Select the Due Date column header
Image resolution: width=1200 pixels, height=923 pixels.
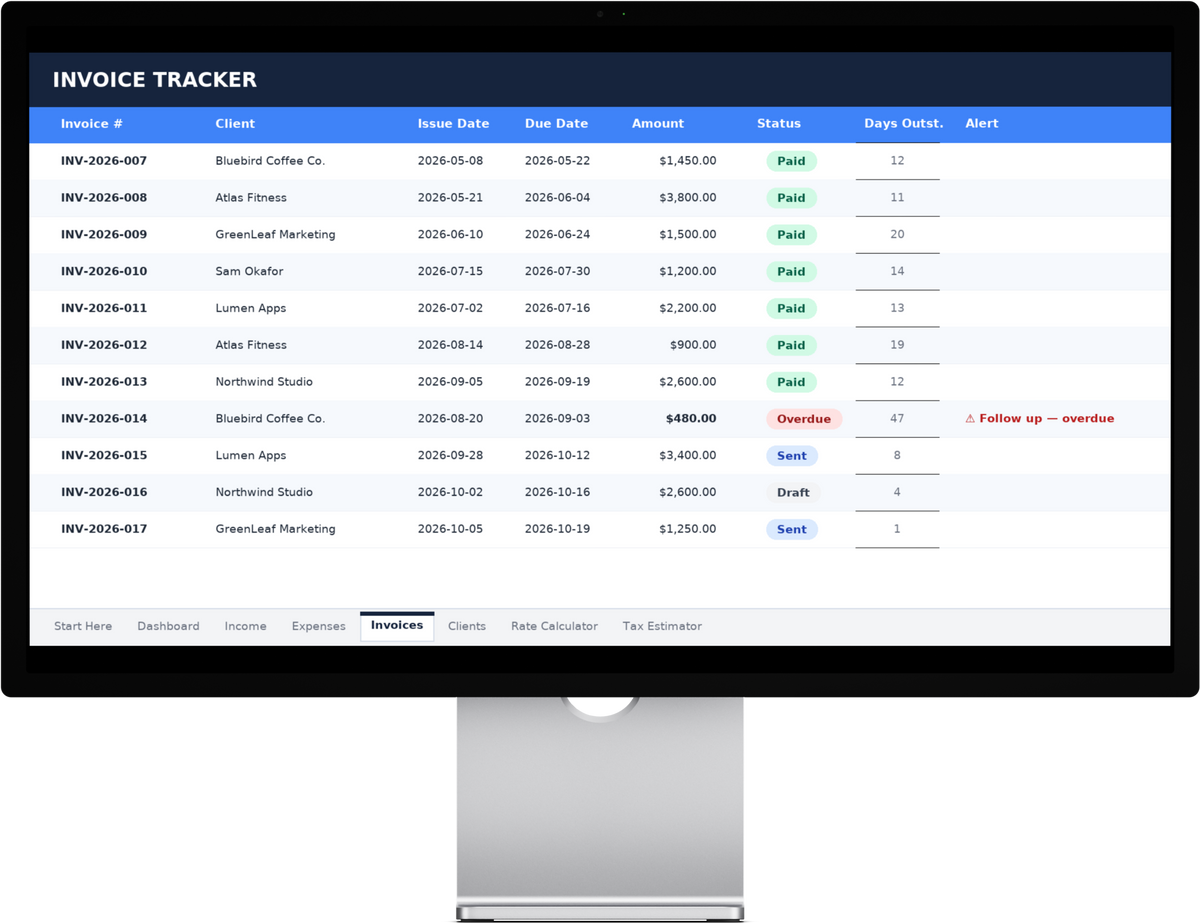point(556,124)
